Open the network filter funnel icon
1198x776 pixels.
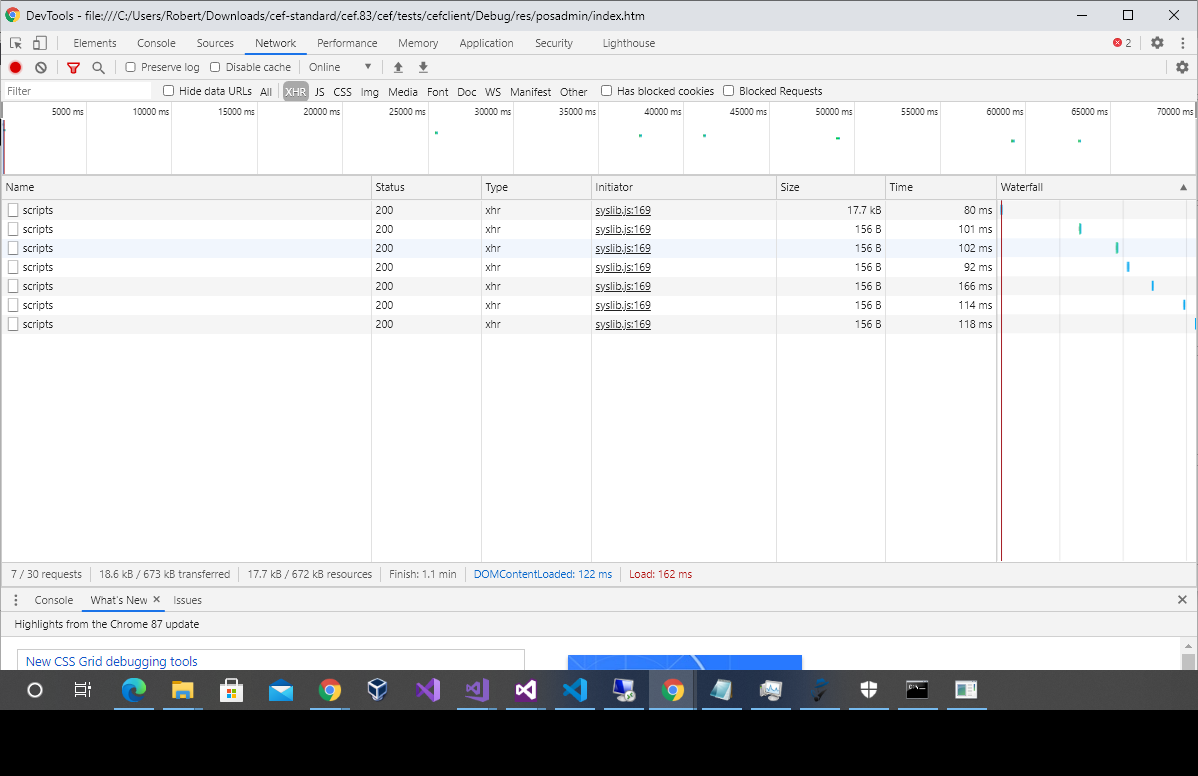click(x=73, y=66)
